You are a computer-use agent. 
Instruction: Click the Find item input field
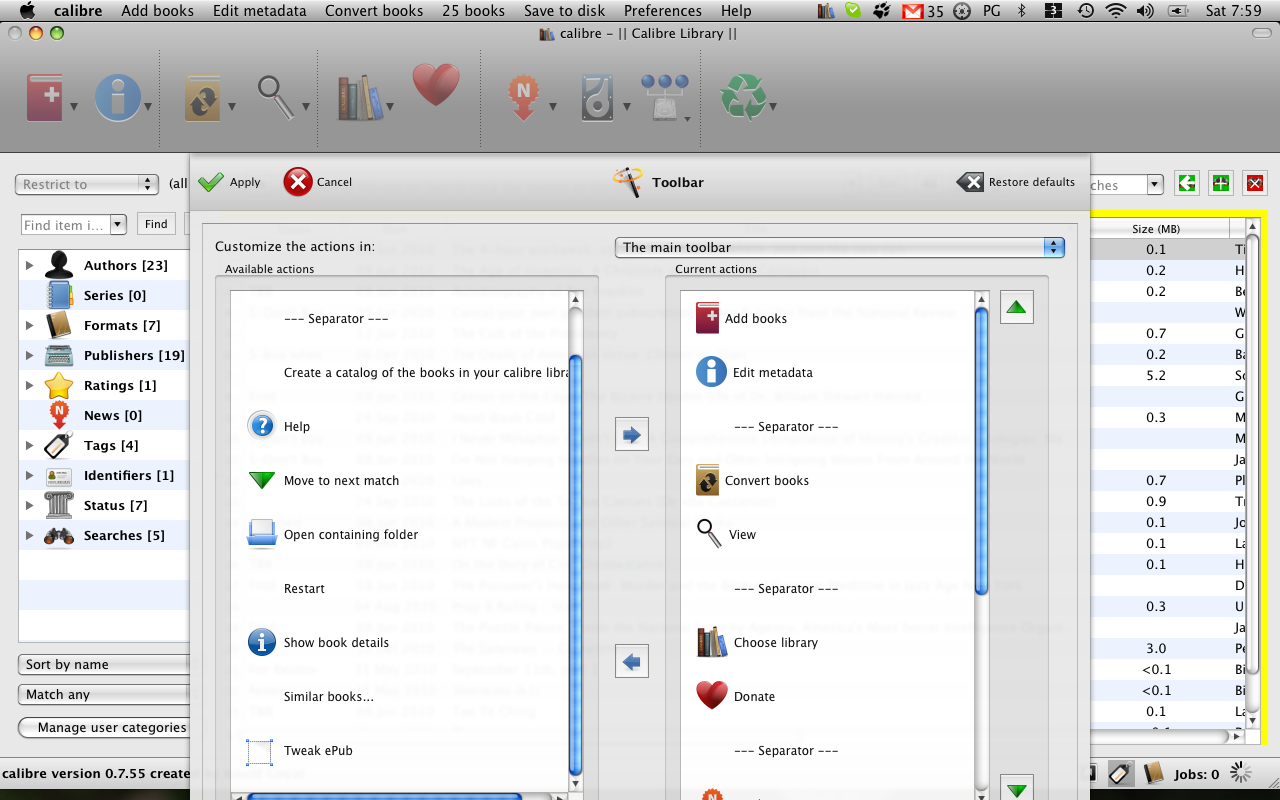click(66, 225)
